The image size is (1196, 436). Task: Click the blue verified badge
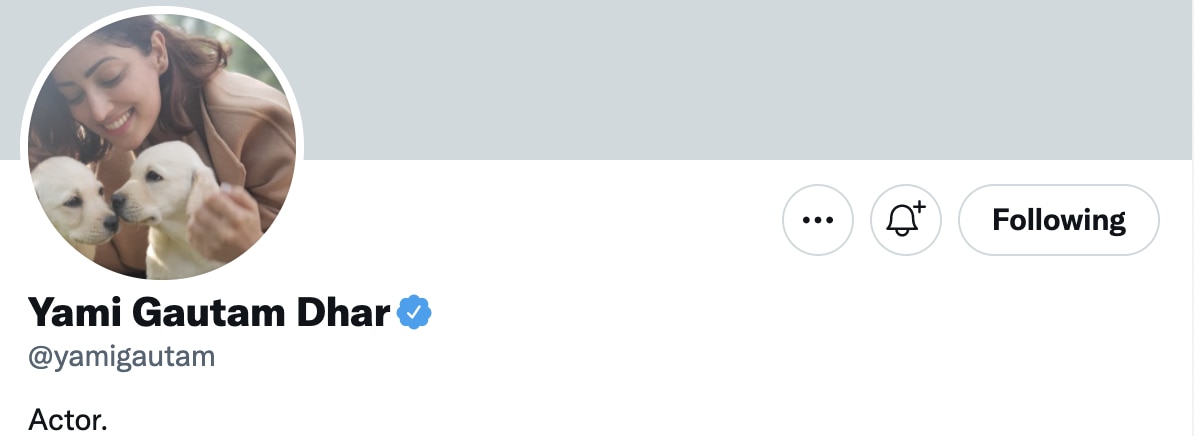coord(414,314)
